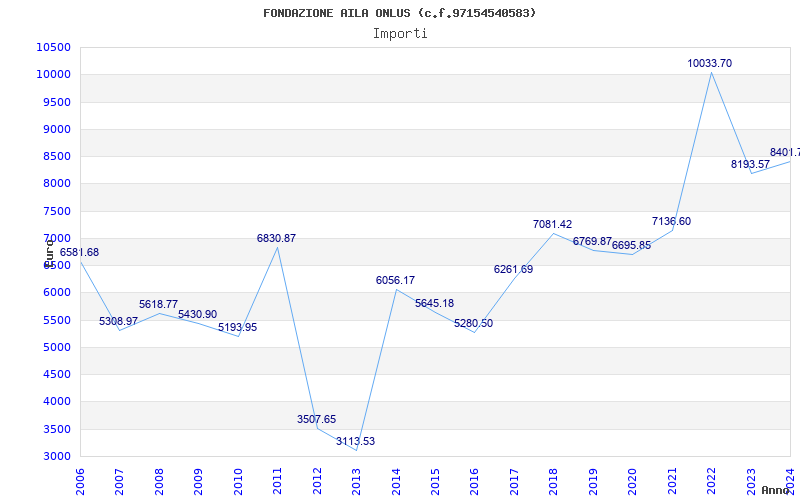The image size is (800, 500).
Task: Click x-axis year 2009
Action: click(x=198, y=482)
